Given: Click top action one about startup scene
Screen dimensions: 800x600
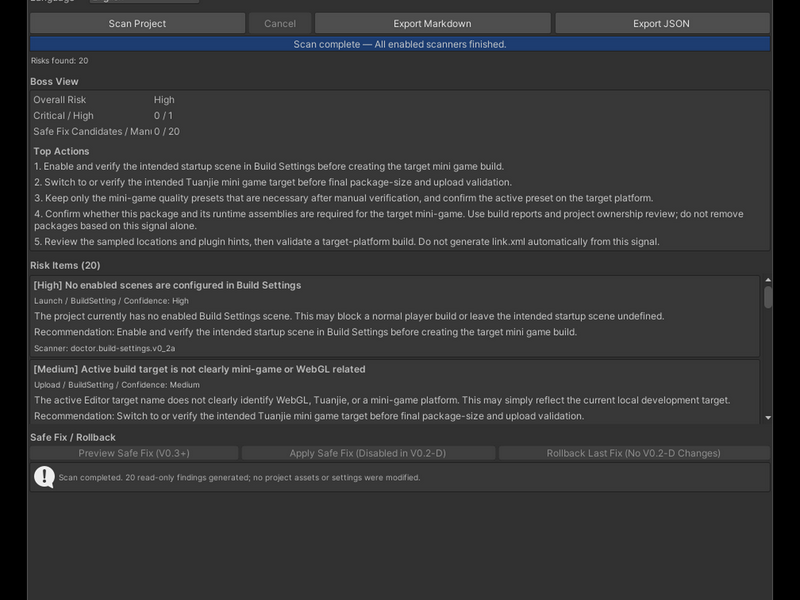Looking at the screenshot, I should click(x=269, y=166).
